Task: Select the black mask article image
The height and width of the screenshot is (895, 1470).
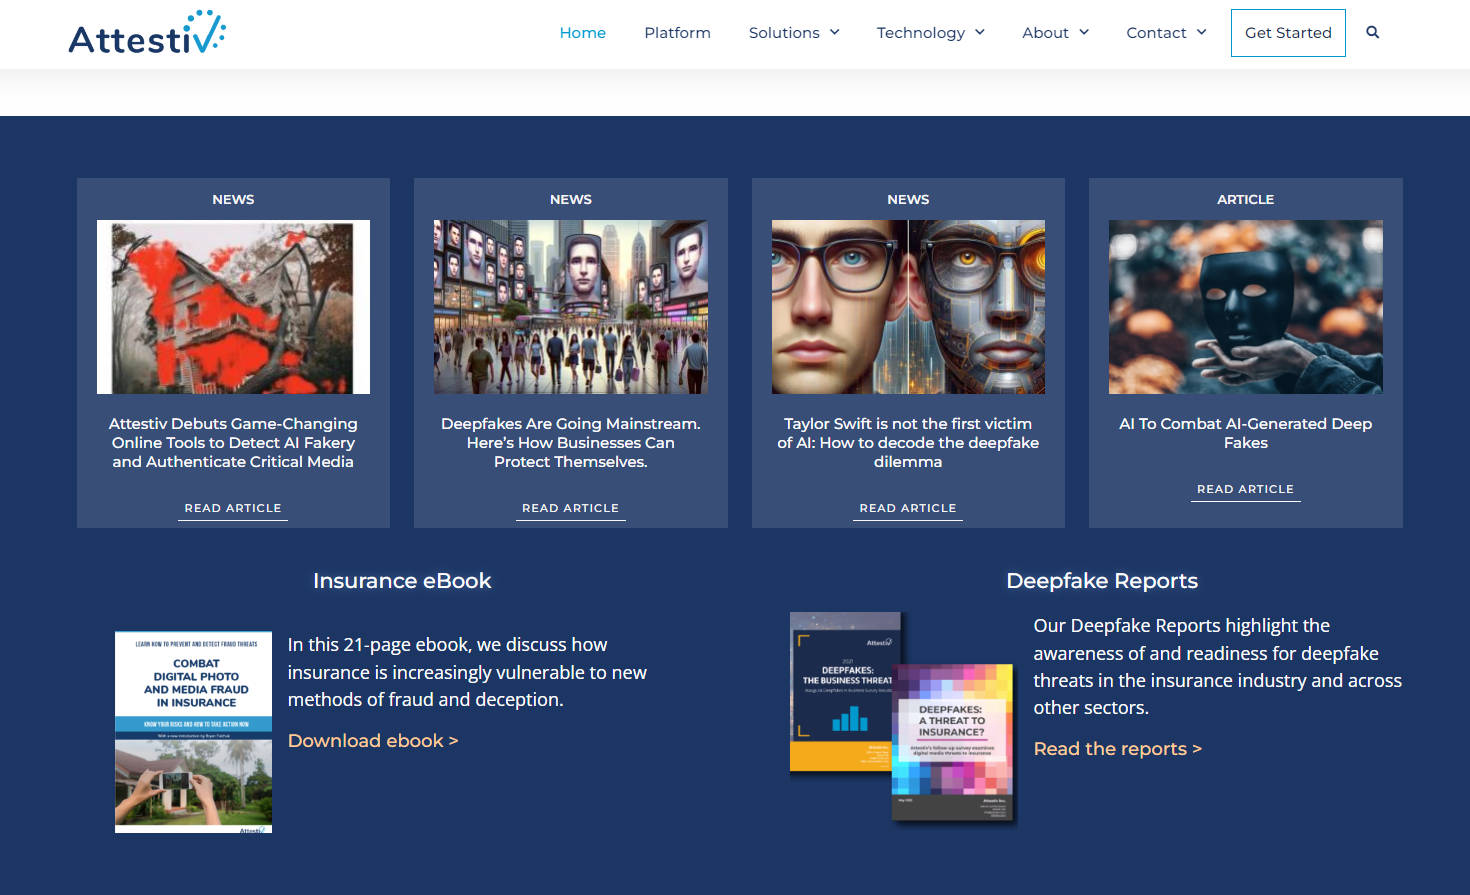Action: tap(1245, 307)
